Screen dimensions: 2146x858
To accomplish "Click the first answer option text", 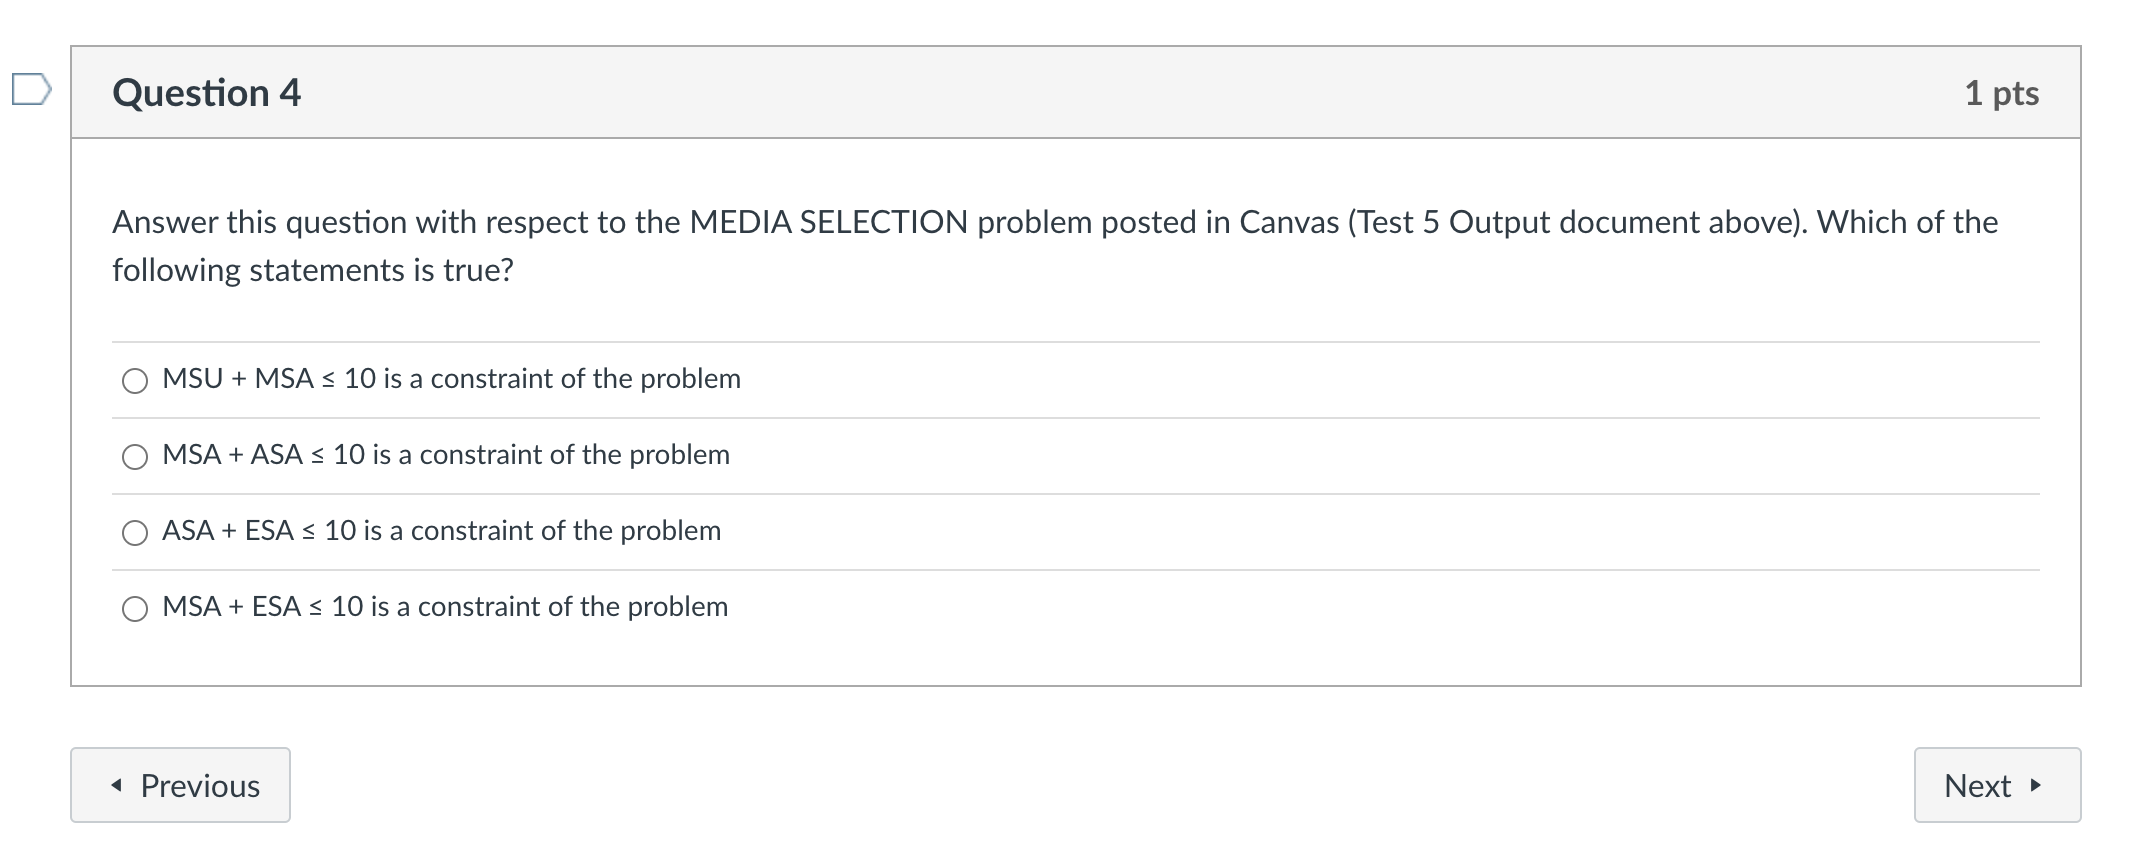I will 451,380.
